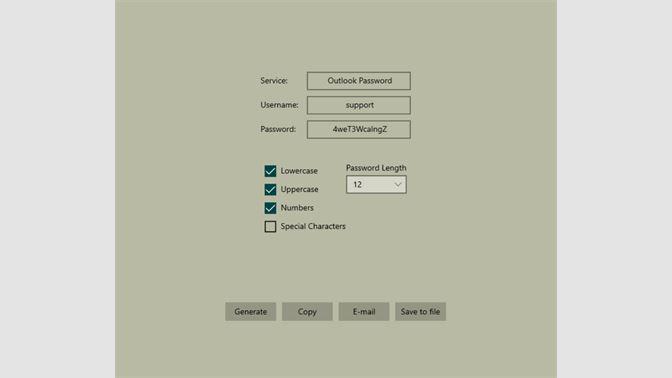672x378 pixels.
Task: Copy the generated password
Action: [307, 312]
